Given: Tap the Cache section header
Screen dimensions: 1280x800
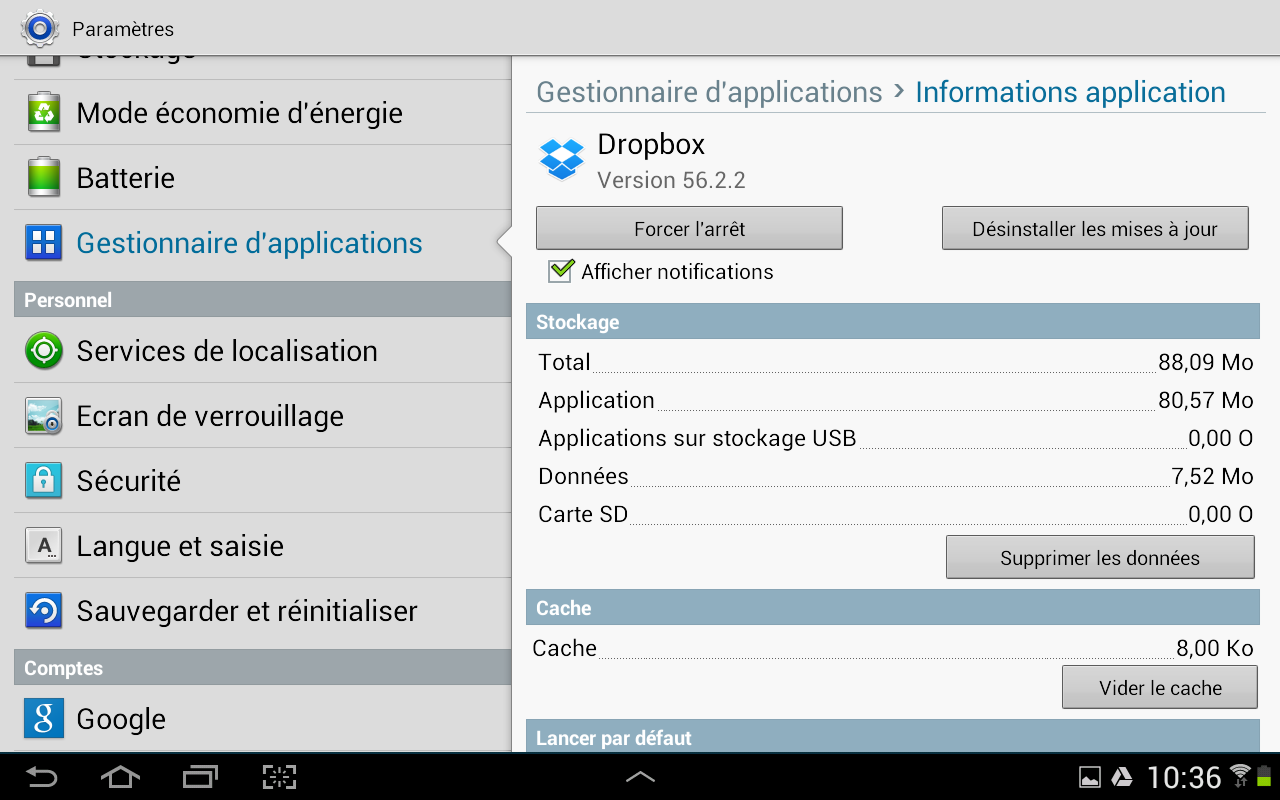Looking at the screenshot, I should [x=892, y=608].
